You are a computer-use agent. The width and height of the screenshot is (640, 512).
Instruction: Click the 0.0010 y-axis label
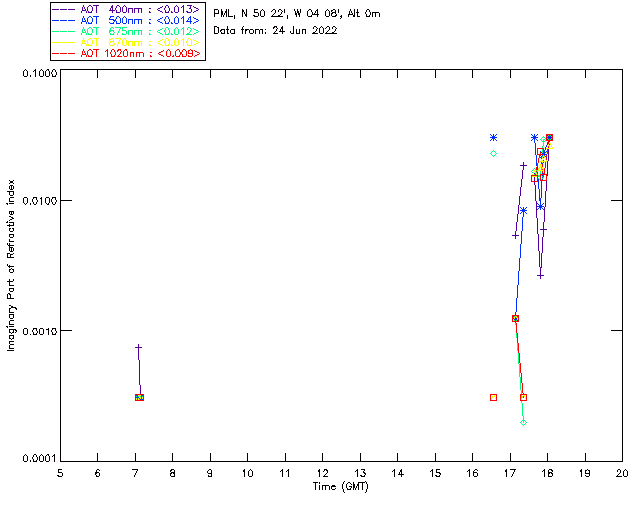[39, 331]
